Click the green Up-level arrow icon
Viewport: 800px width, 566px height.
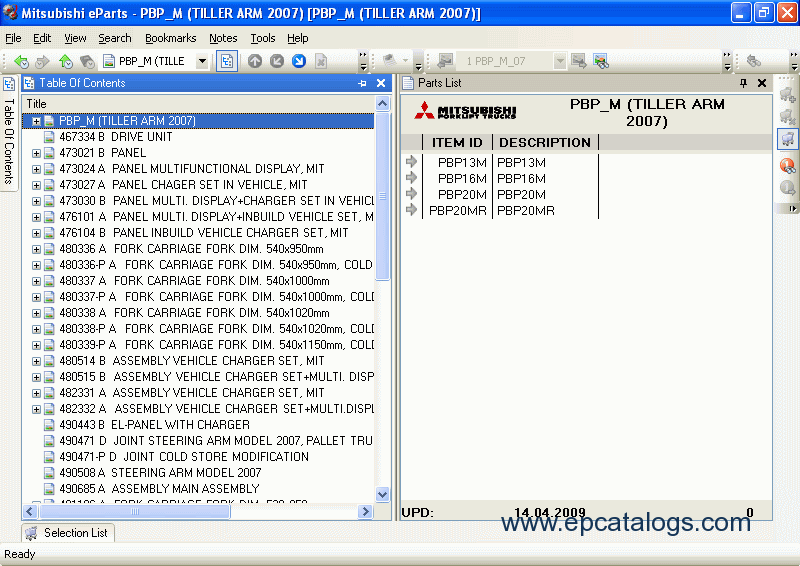(x=65, y=61)
